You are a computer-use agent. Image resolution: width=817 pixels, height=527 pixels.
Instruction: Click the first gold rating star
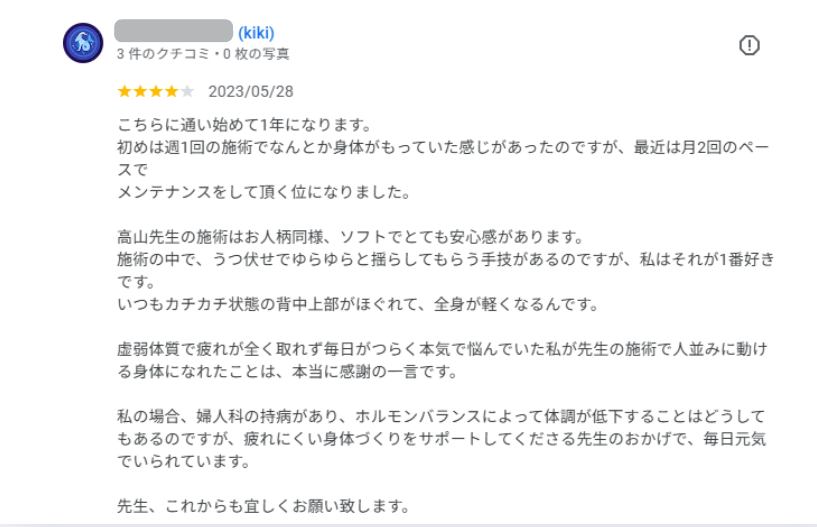click(x=124, y=92)
